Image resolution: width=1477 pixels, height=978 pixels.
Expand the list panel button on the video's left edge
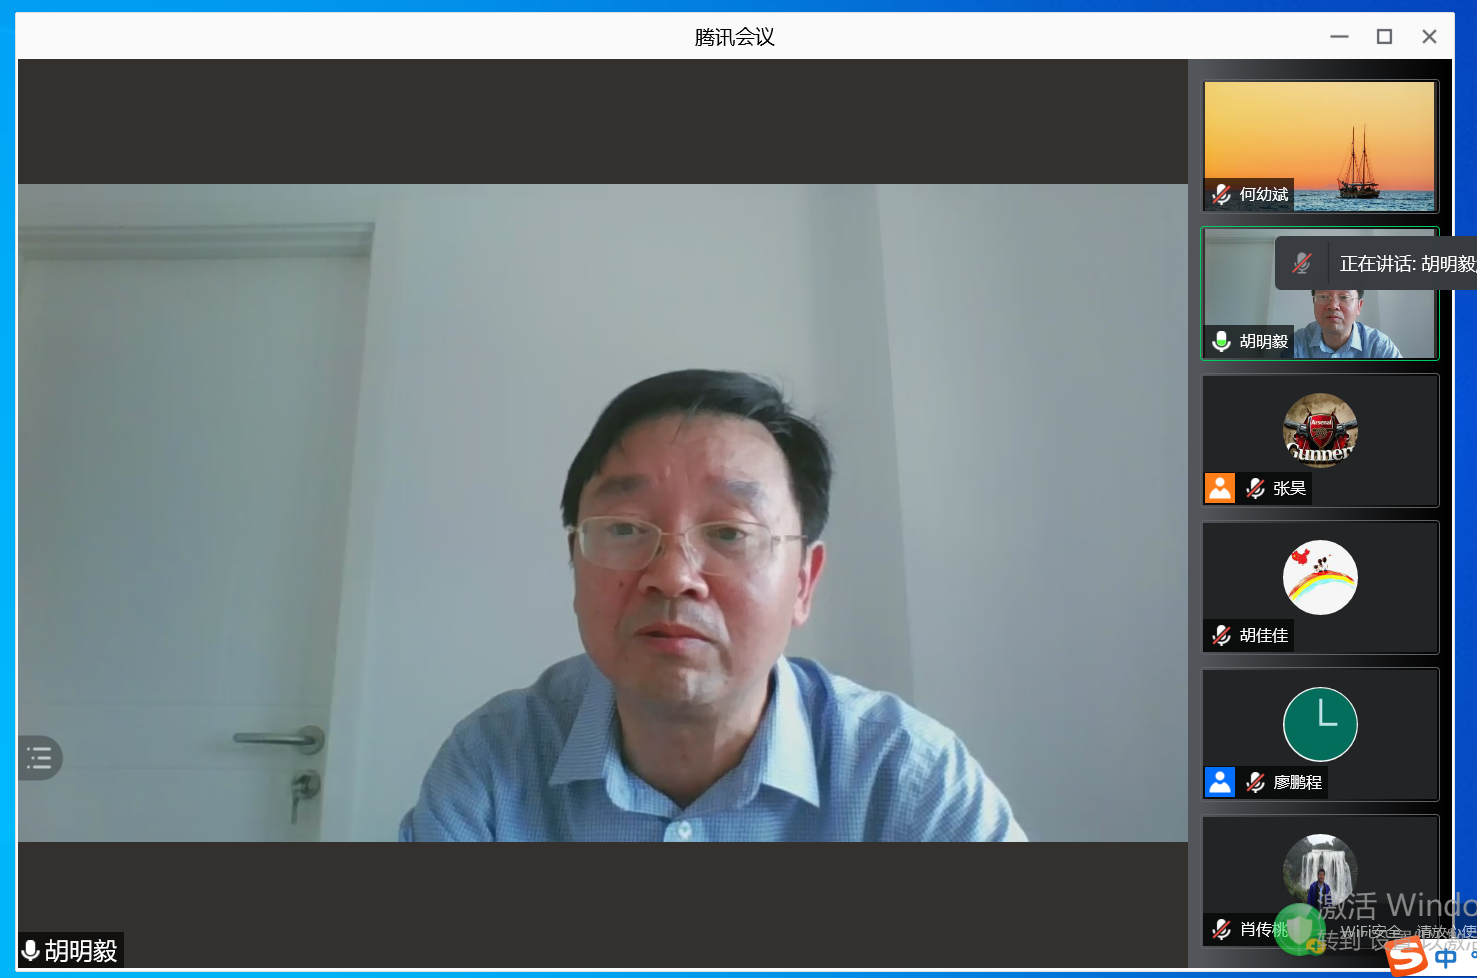click(40, 758)
